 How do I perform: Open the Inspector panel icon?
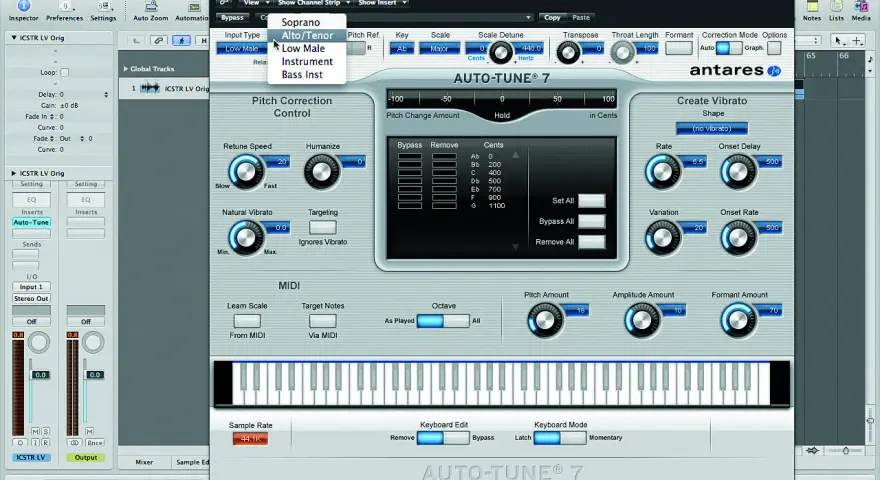point(24,6)
